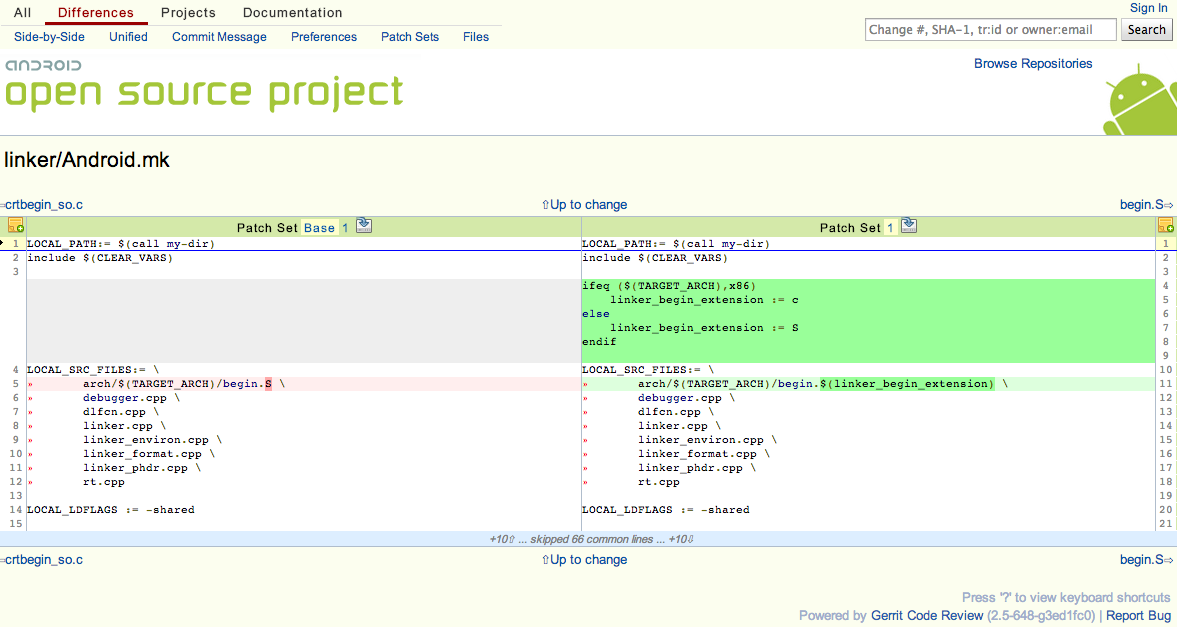This screenshot has width=1177, height=627.
Task: Click the Sign In link
Action: 1148,8
